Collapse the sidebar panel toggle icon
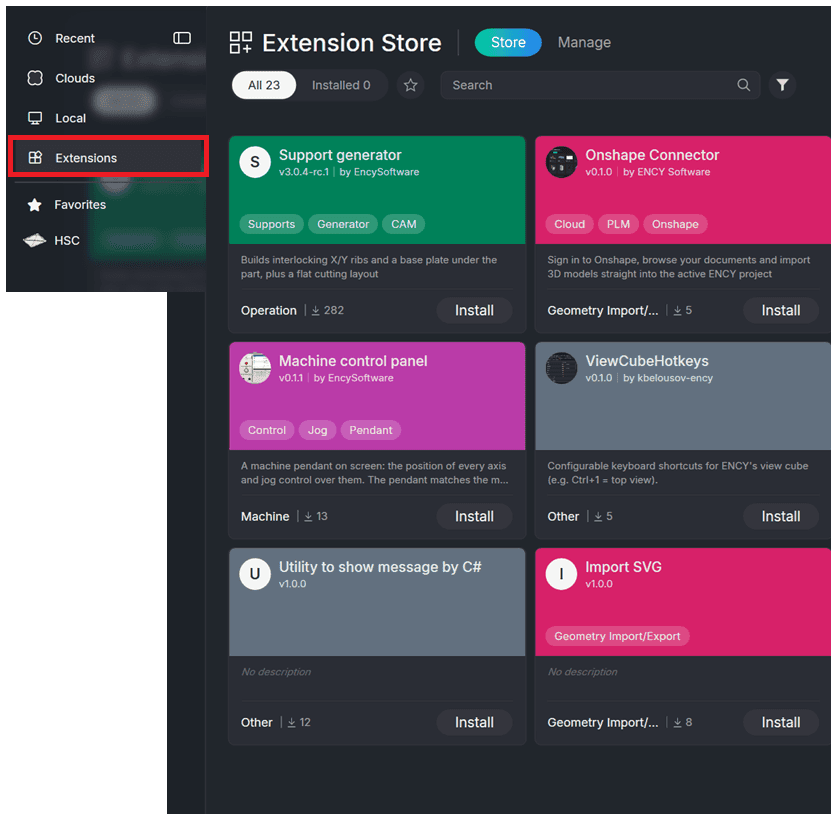 click(182, 38)
